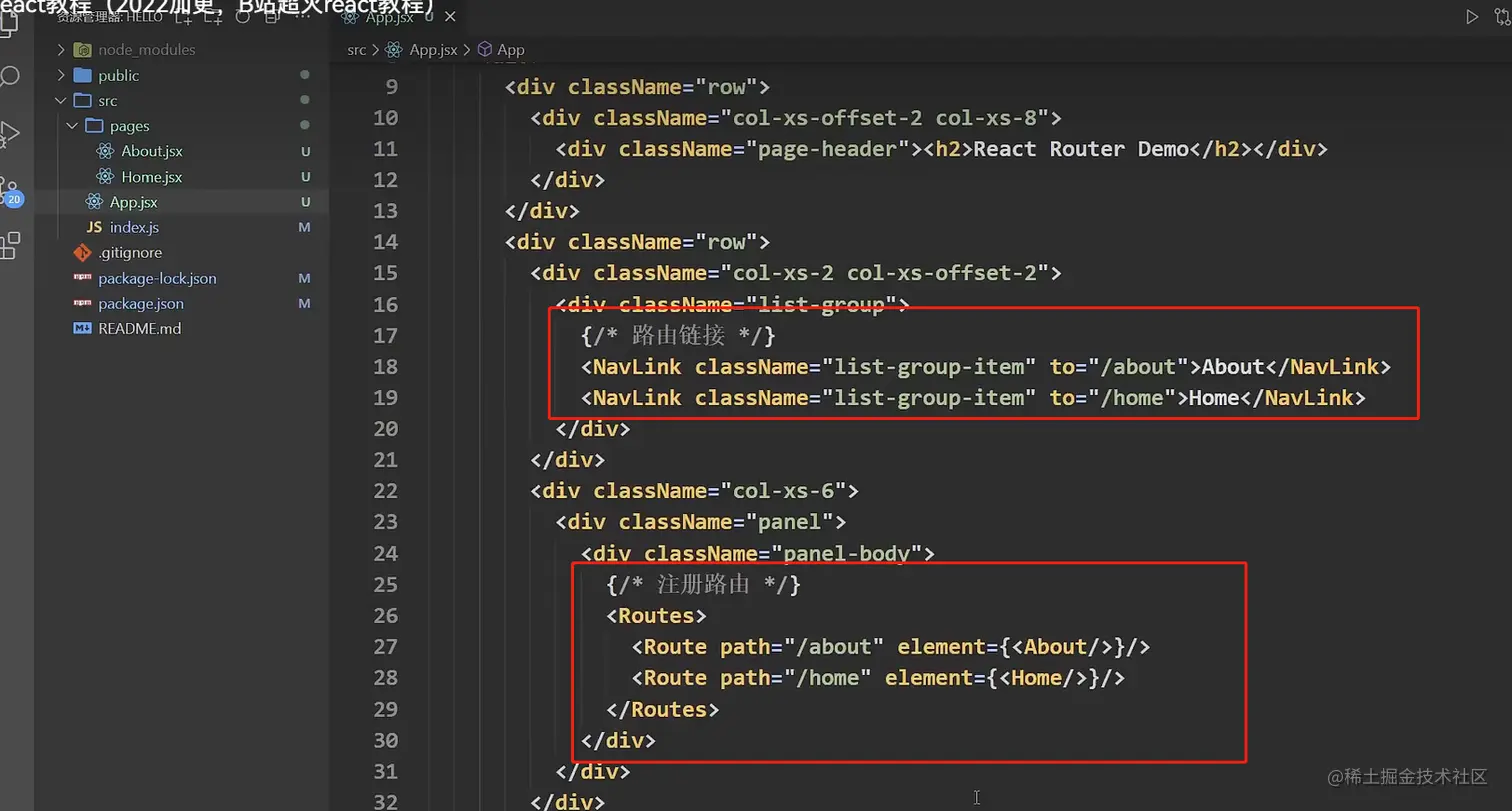Click the Run play icon in editor toolbar
Screen dimensions: 1512x811
point(1472,17)
